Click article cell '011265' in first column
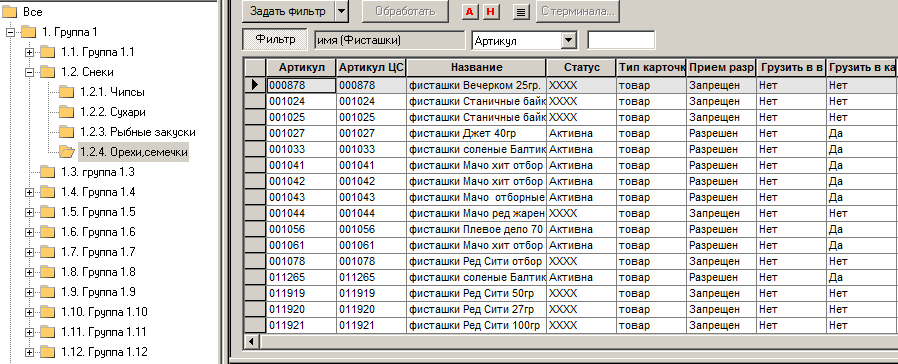The image size is (898, 364). pyautogui.click(x=302, y=278)
